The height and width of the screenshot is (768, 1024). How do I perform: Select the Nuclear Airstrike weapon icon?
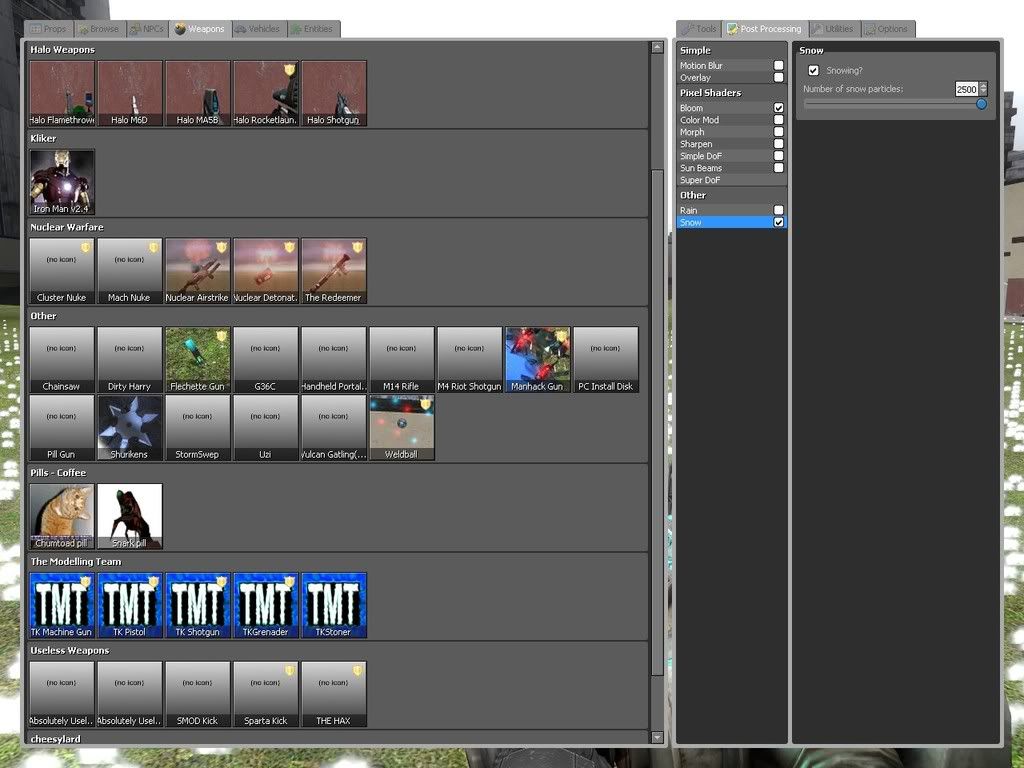(198, 269)
